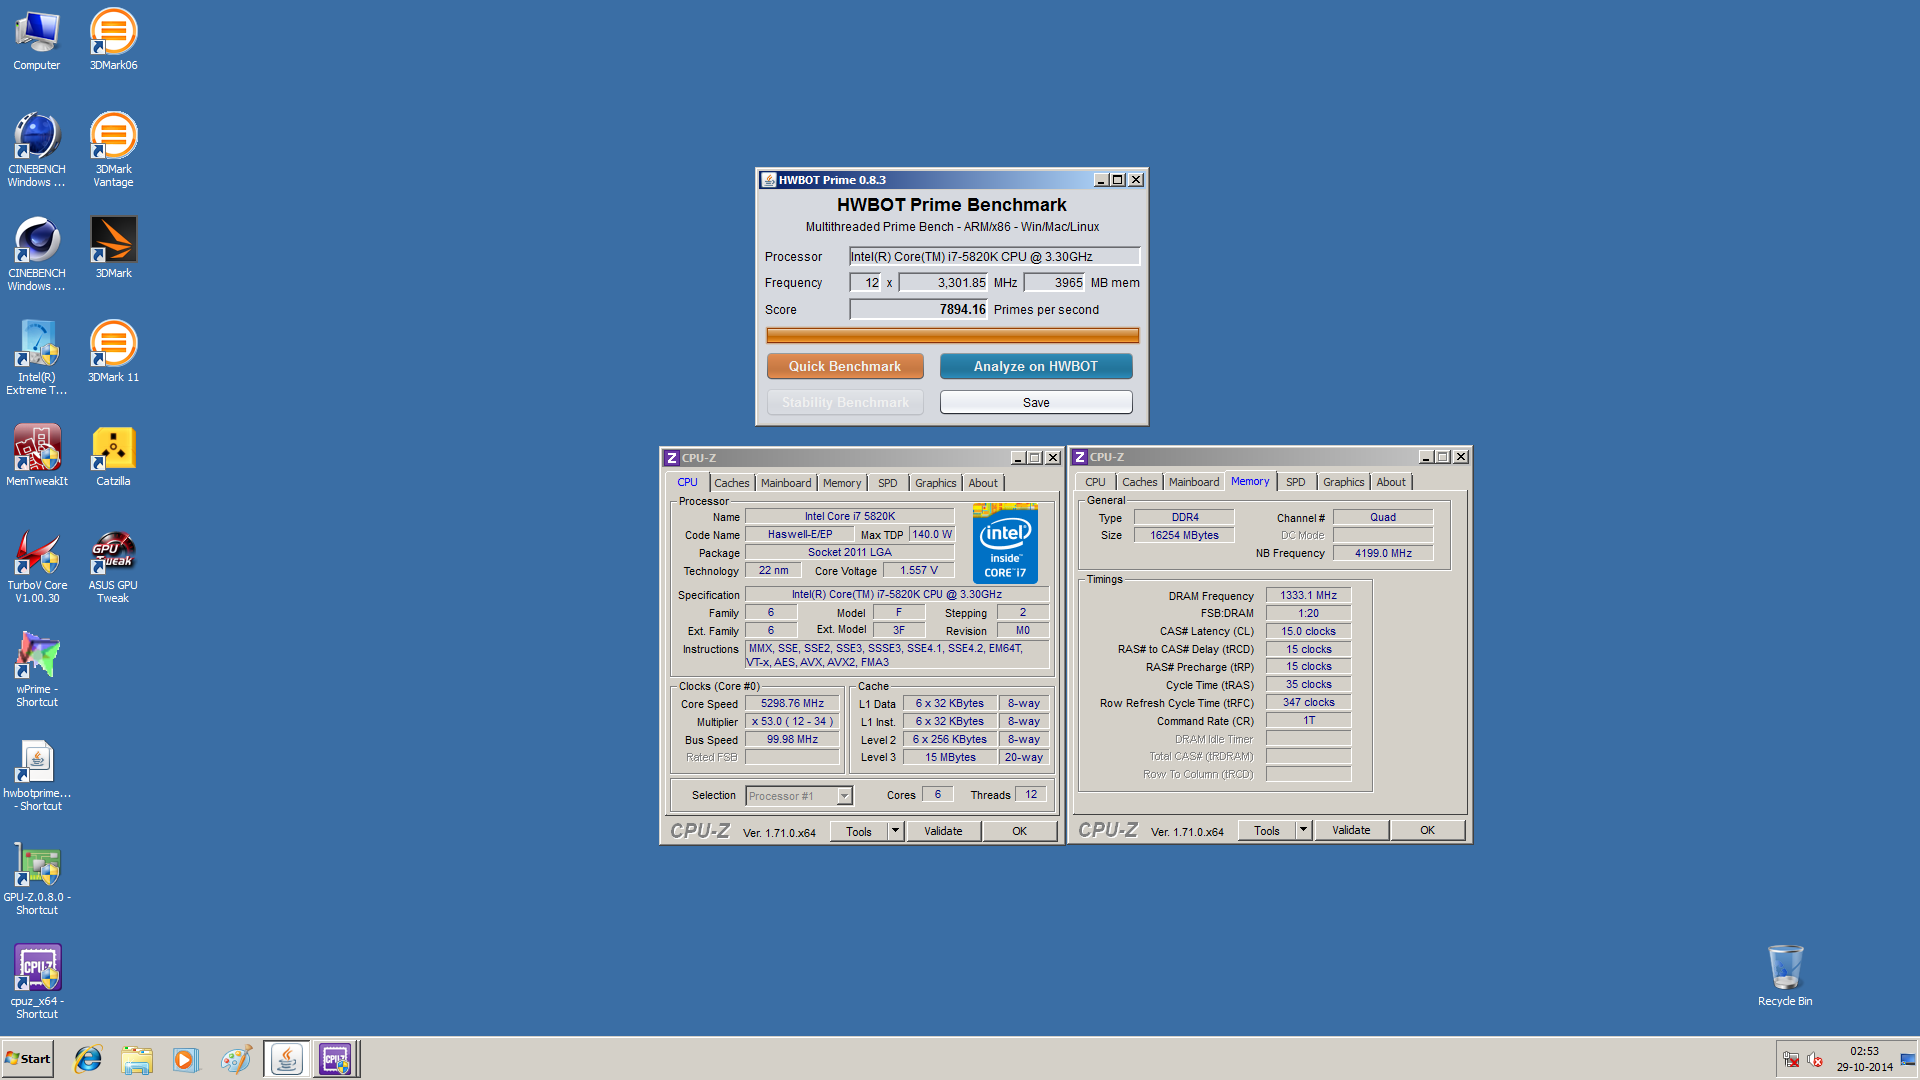
Task: Click OK in right CPU-Z window
Action: (1427, 830)
